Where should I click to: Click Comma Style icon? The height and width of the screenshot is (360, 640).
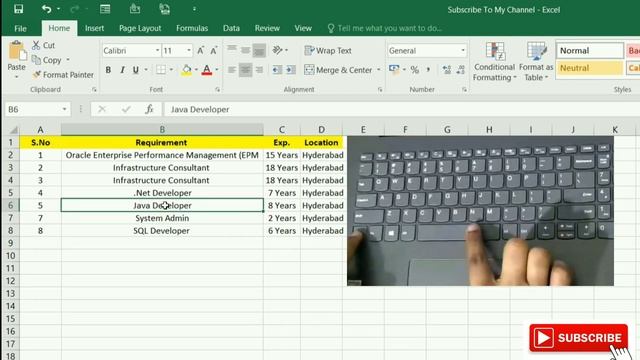pos(428,70)
